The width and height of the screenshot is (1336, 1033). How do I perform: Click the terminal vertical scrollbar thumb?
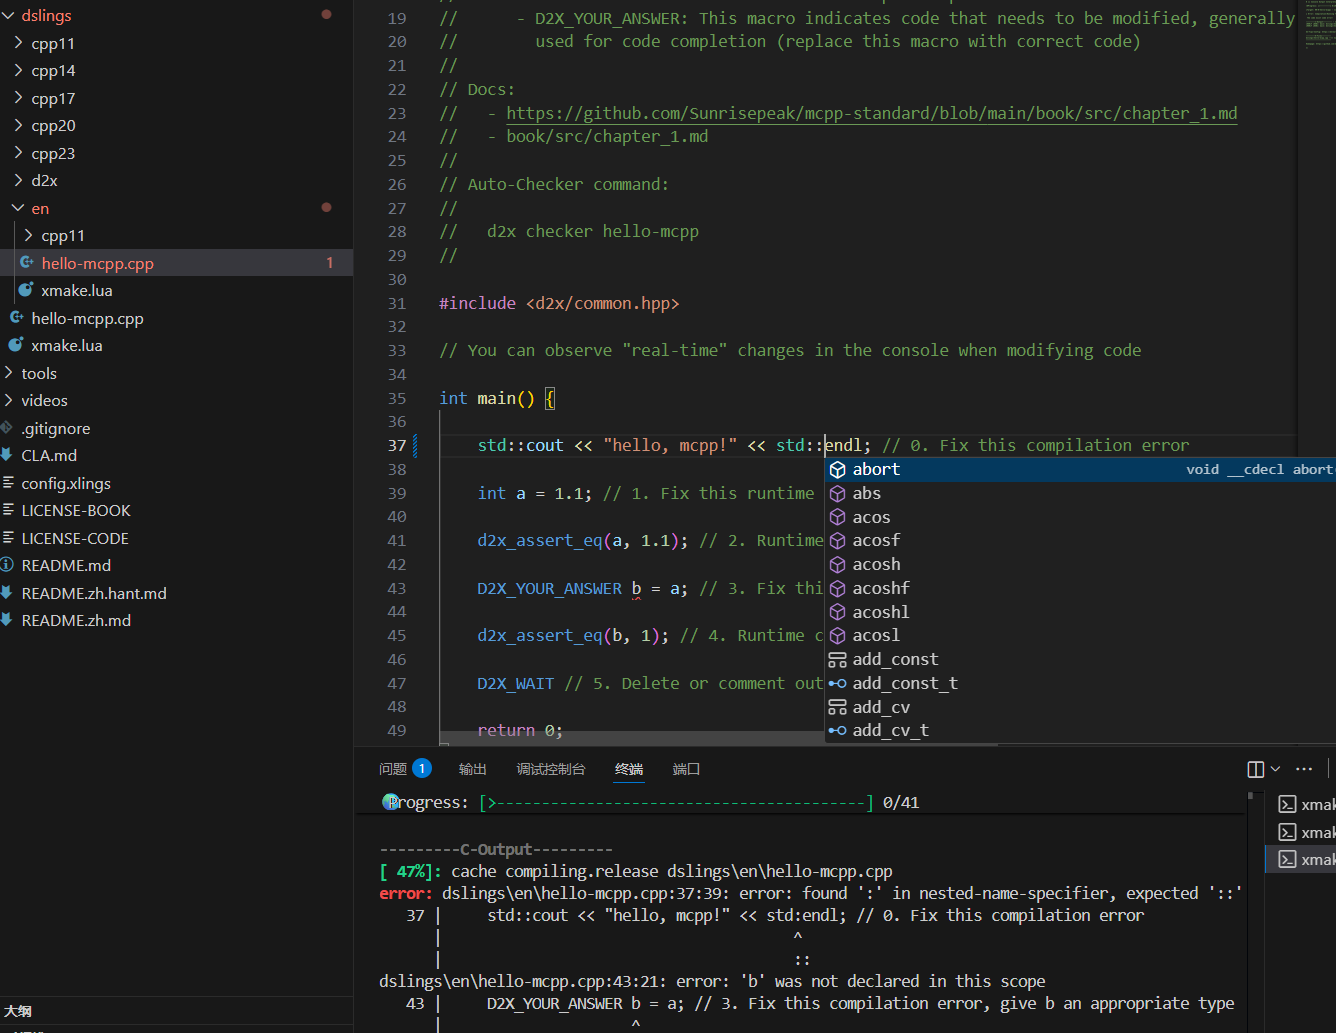pyautogui.click(x=1250, y=797)
